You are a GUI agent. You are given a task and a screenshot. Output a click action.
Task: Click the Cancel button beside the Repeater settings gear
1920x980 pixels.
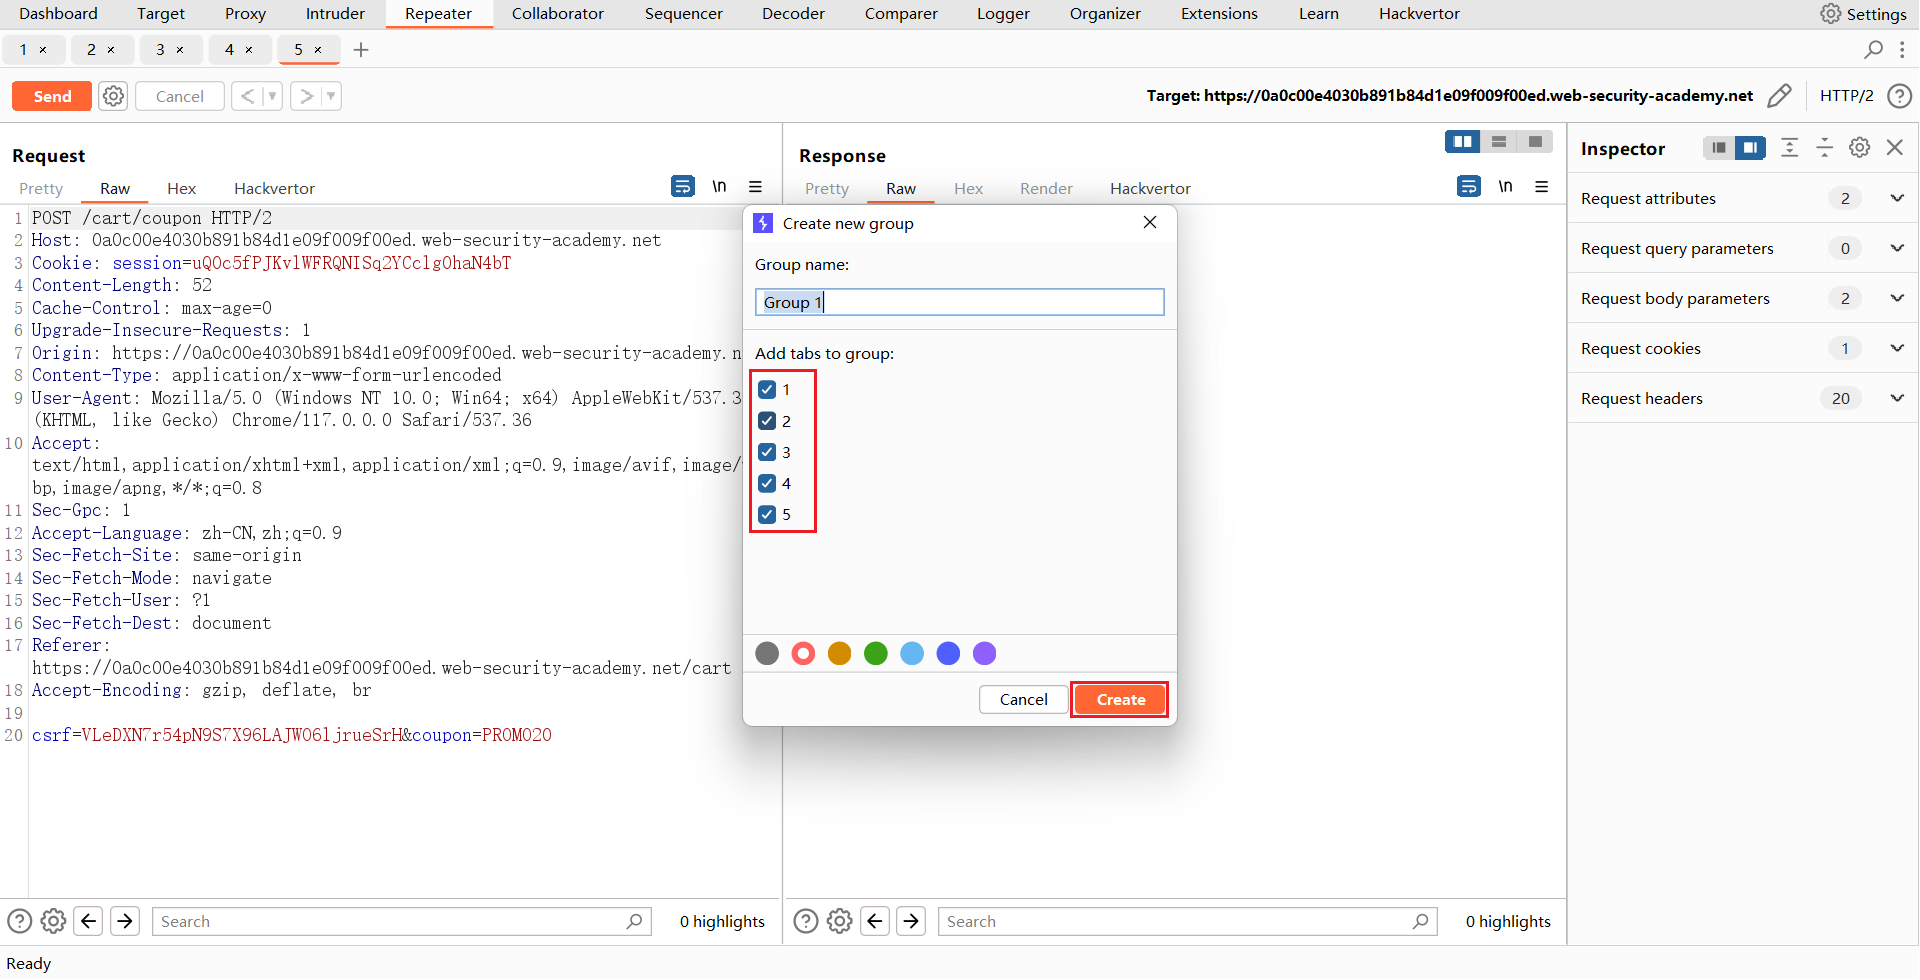point(180,96)
